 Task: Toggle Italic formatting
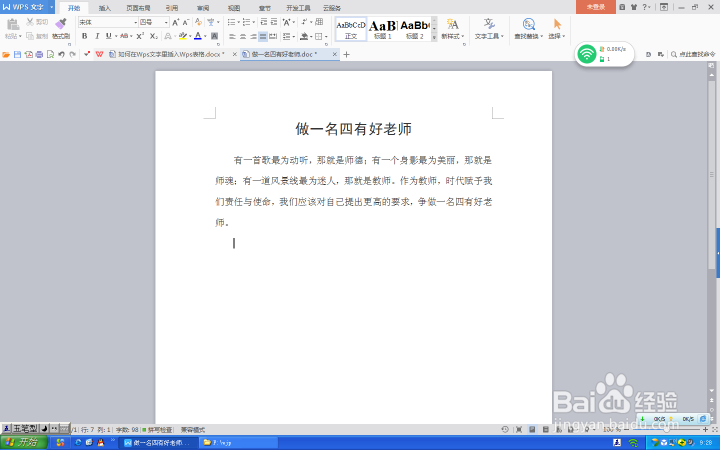97,36
